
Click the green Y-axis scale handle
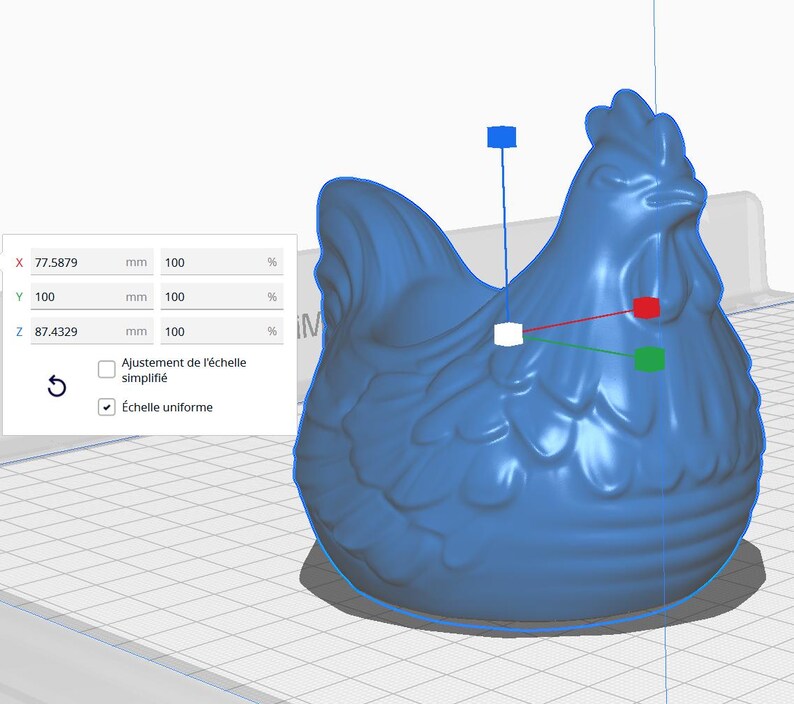(x=649, y=359)
